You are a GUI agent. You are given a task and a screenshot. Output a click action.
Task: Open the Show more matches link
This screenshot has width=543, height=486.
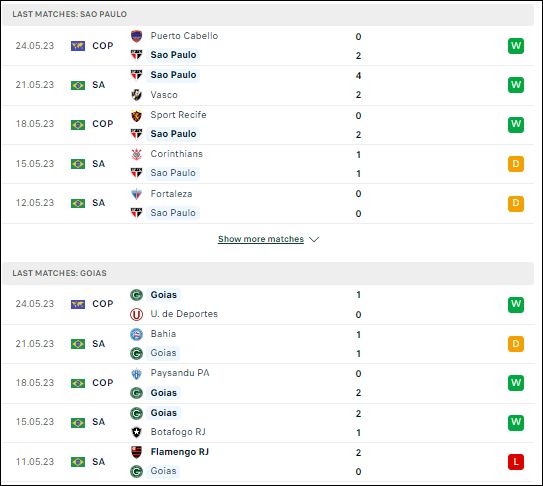pos(261,239)
